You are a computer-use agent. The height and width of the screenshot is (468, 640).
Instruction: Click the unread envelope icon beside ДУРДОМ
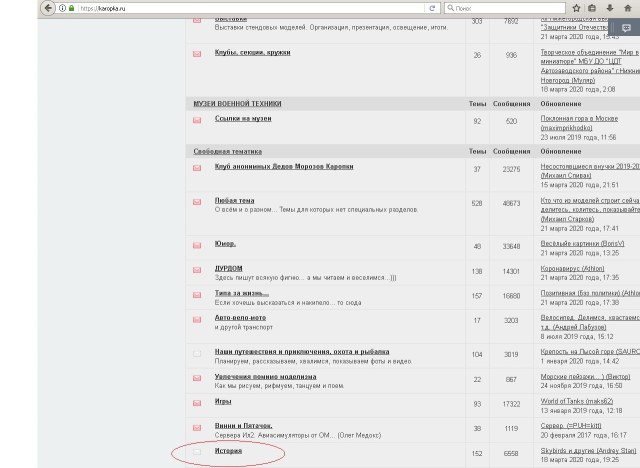pyautogui.click(x=197, y=270)
